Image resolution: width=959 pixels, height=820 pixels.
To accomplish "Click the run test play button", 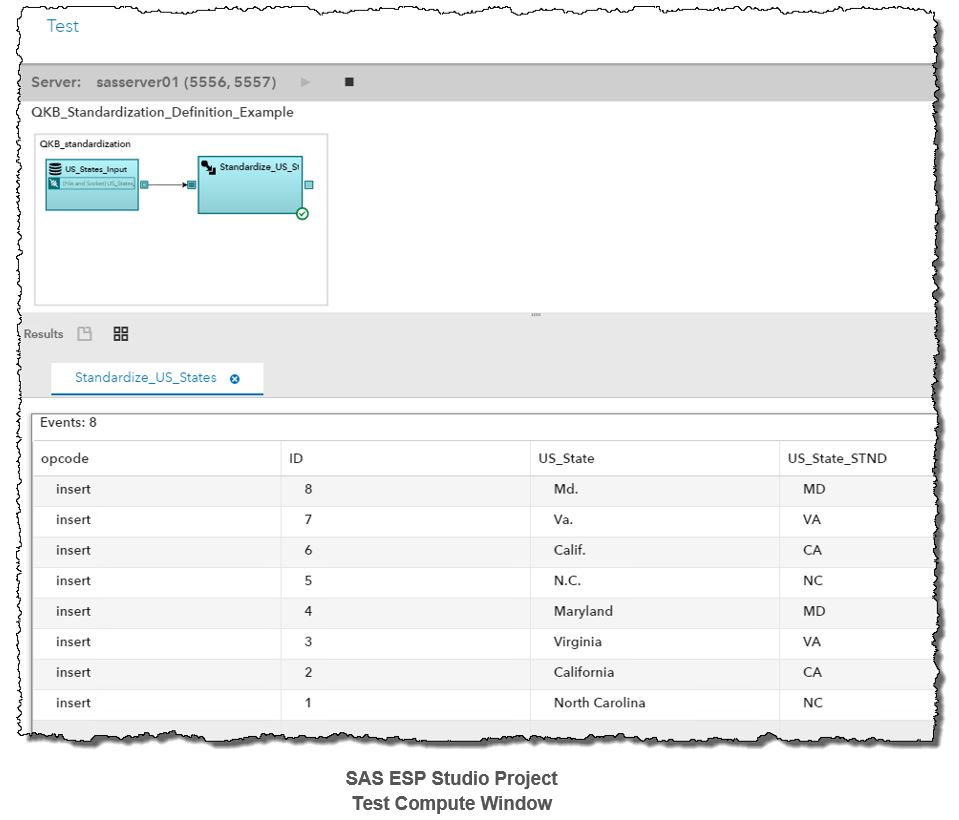I will [x=306, y=82].
